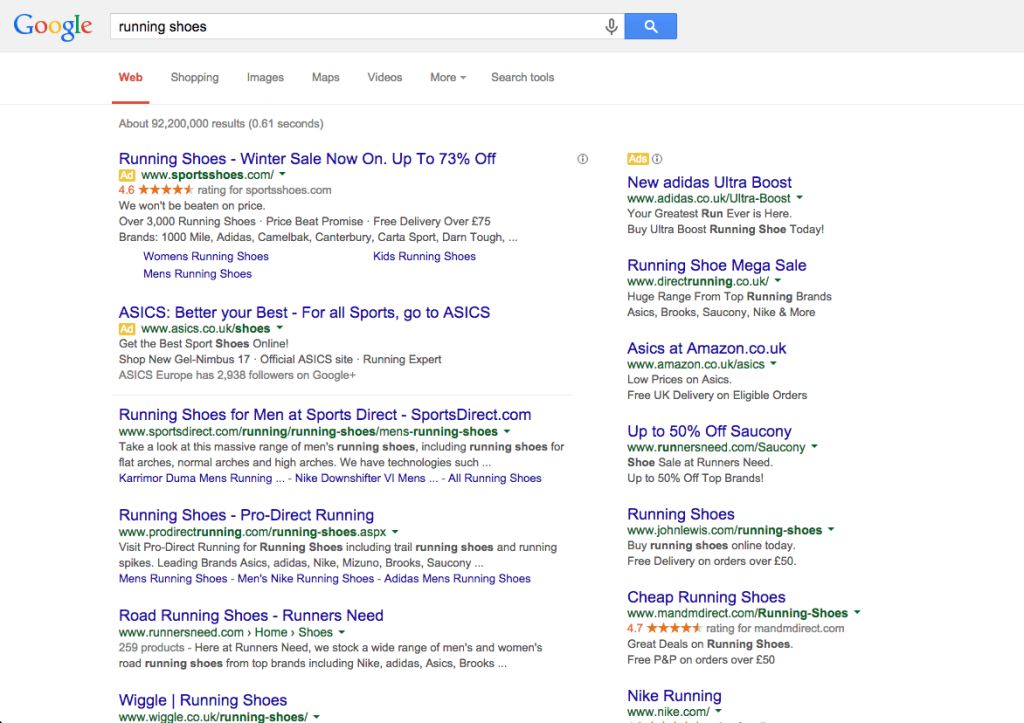Open Road Running Shoes - Runners Need result
Viewport: 1024px width, 723px height.
coord(251,615)
